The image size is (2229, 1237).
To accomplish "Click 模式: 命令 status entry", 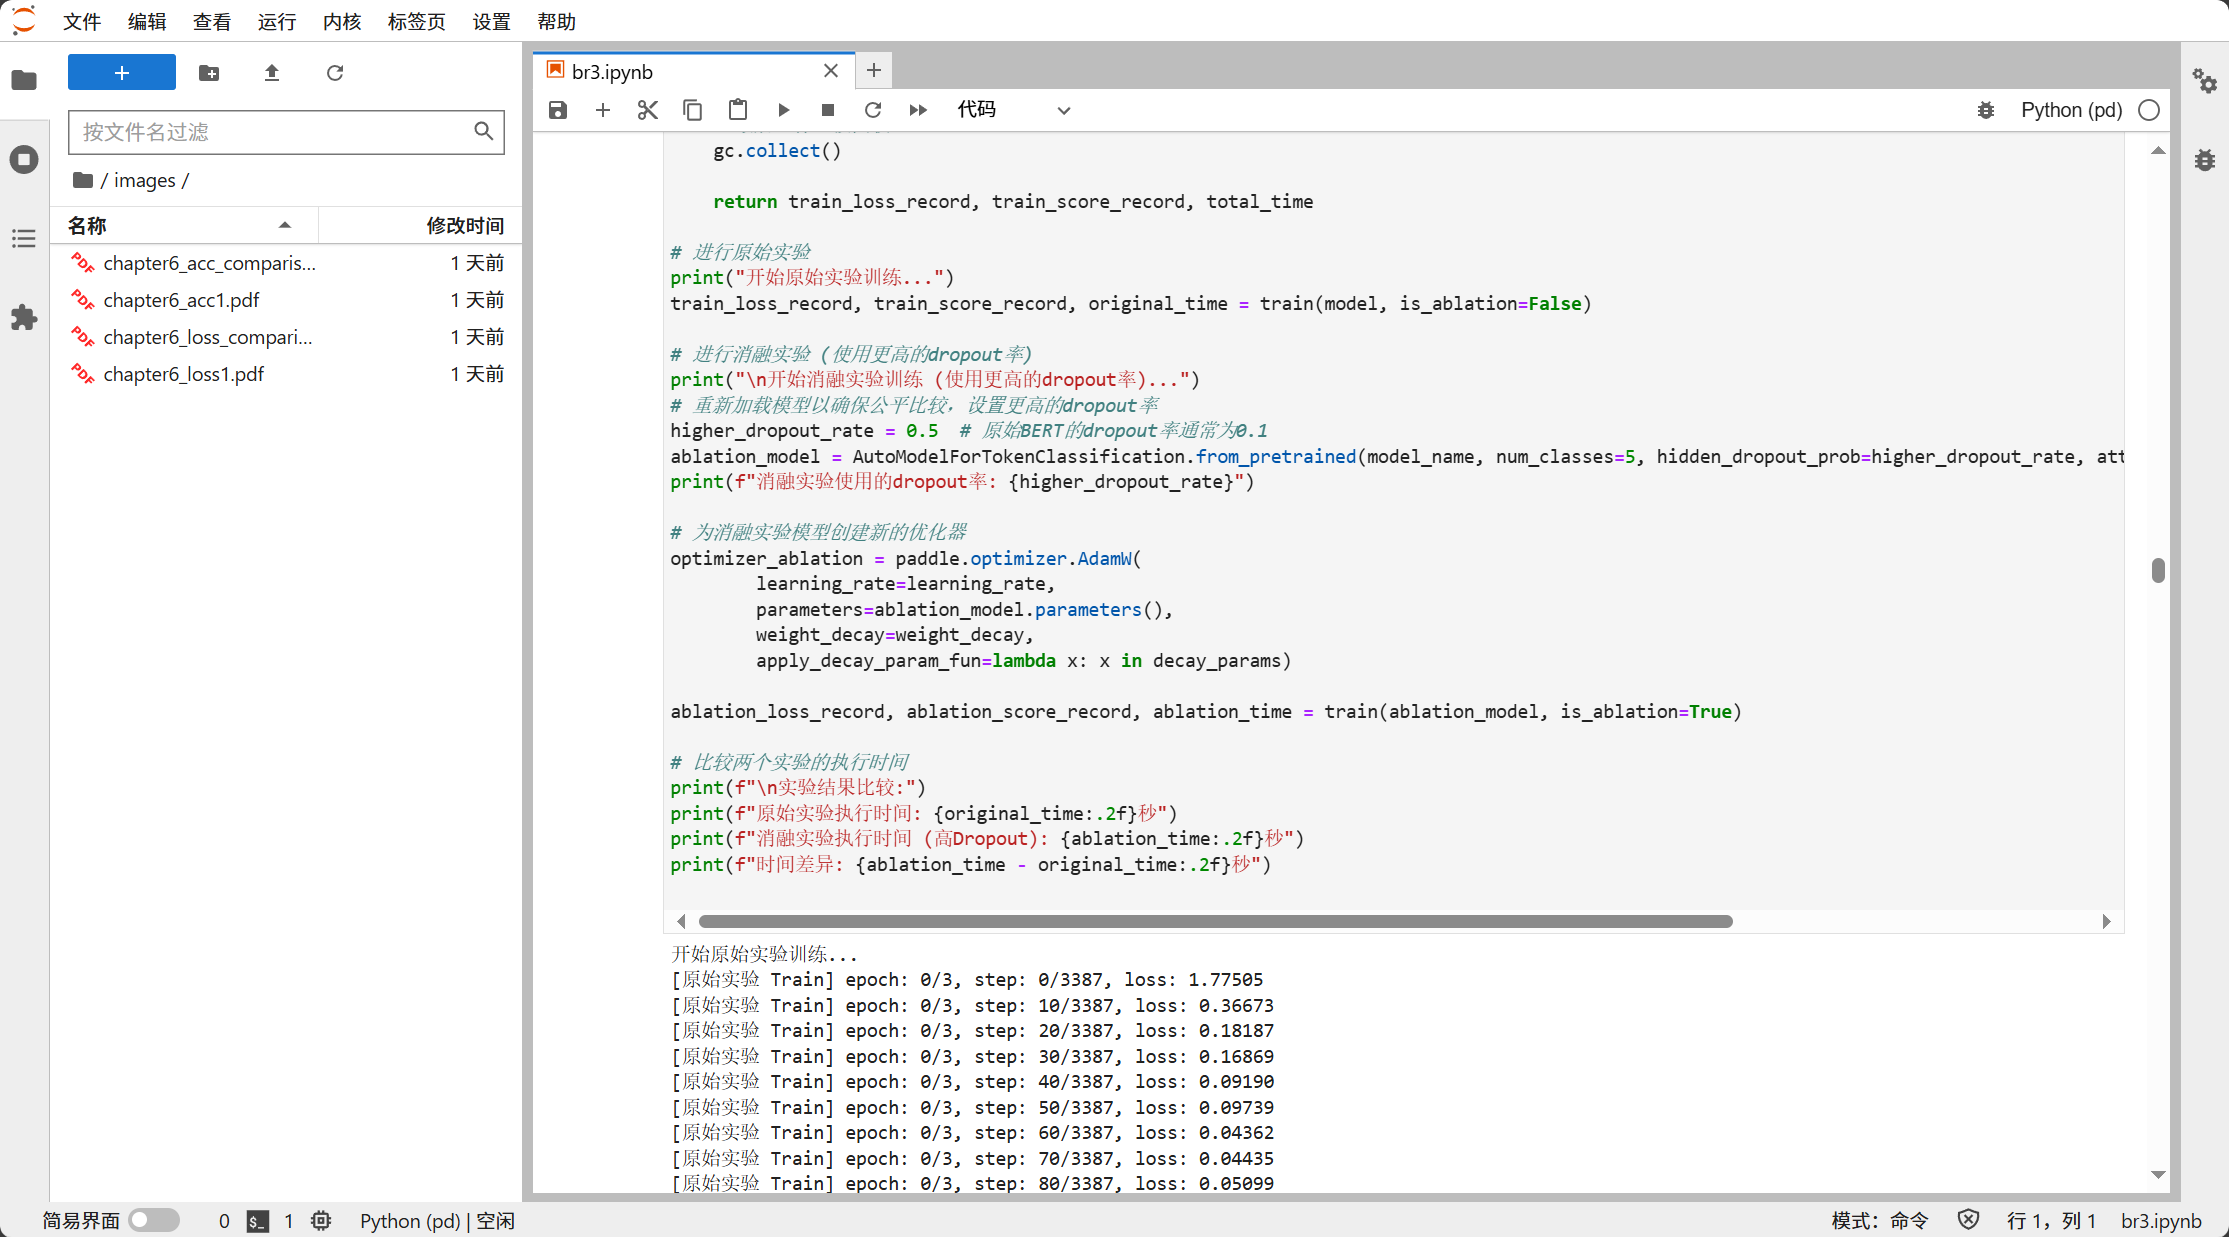I will click(x=1880, y=1221).
